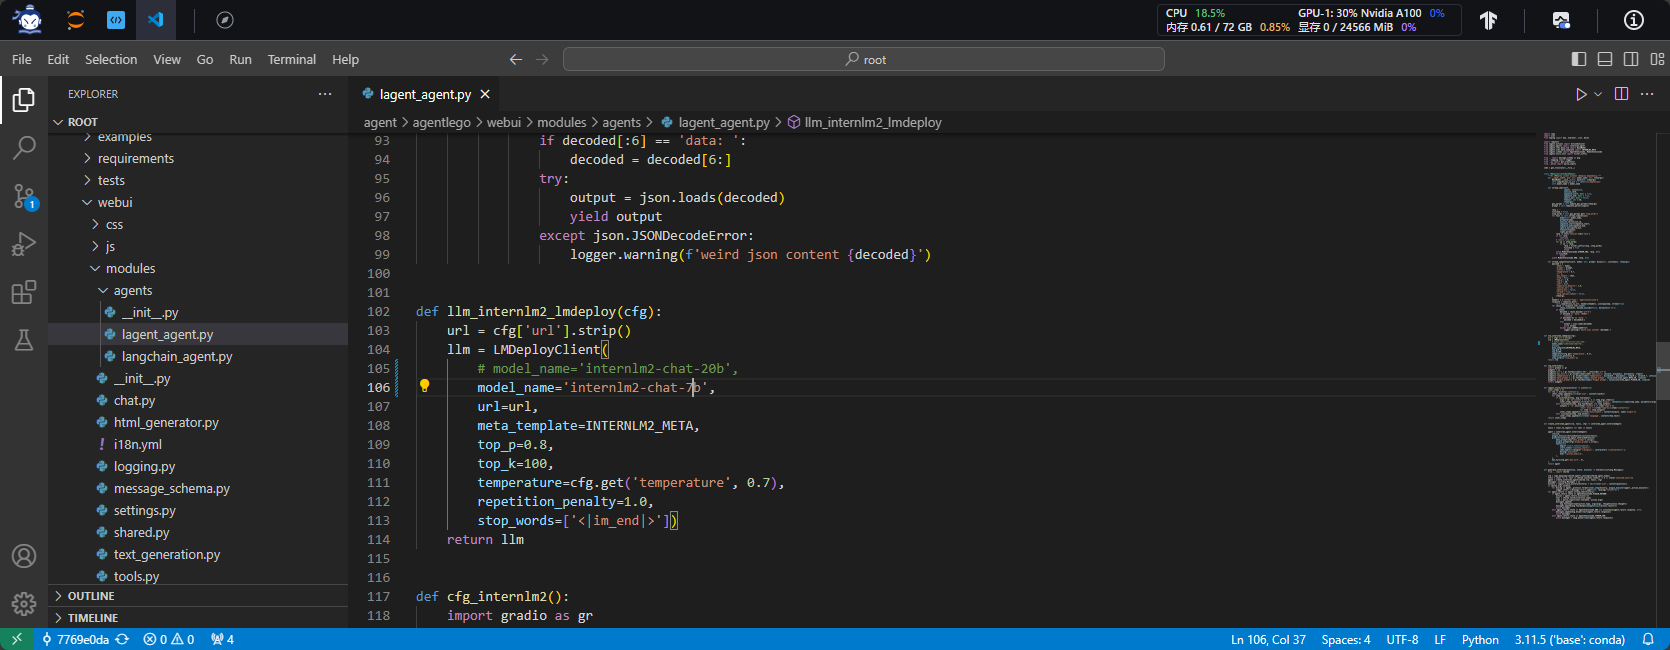This screenshot has width=1670, height=650.
Task: Open settings.py in the explorer
Action: [x=198, y=511]
